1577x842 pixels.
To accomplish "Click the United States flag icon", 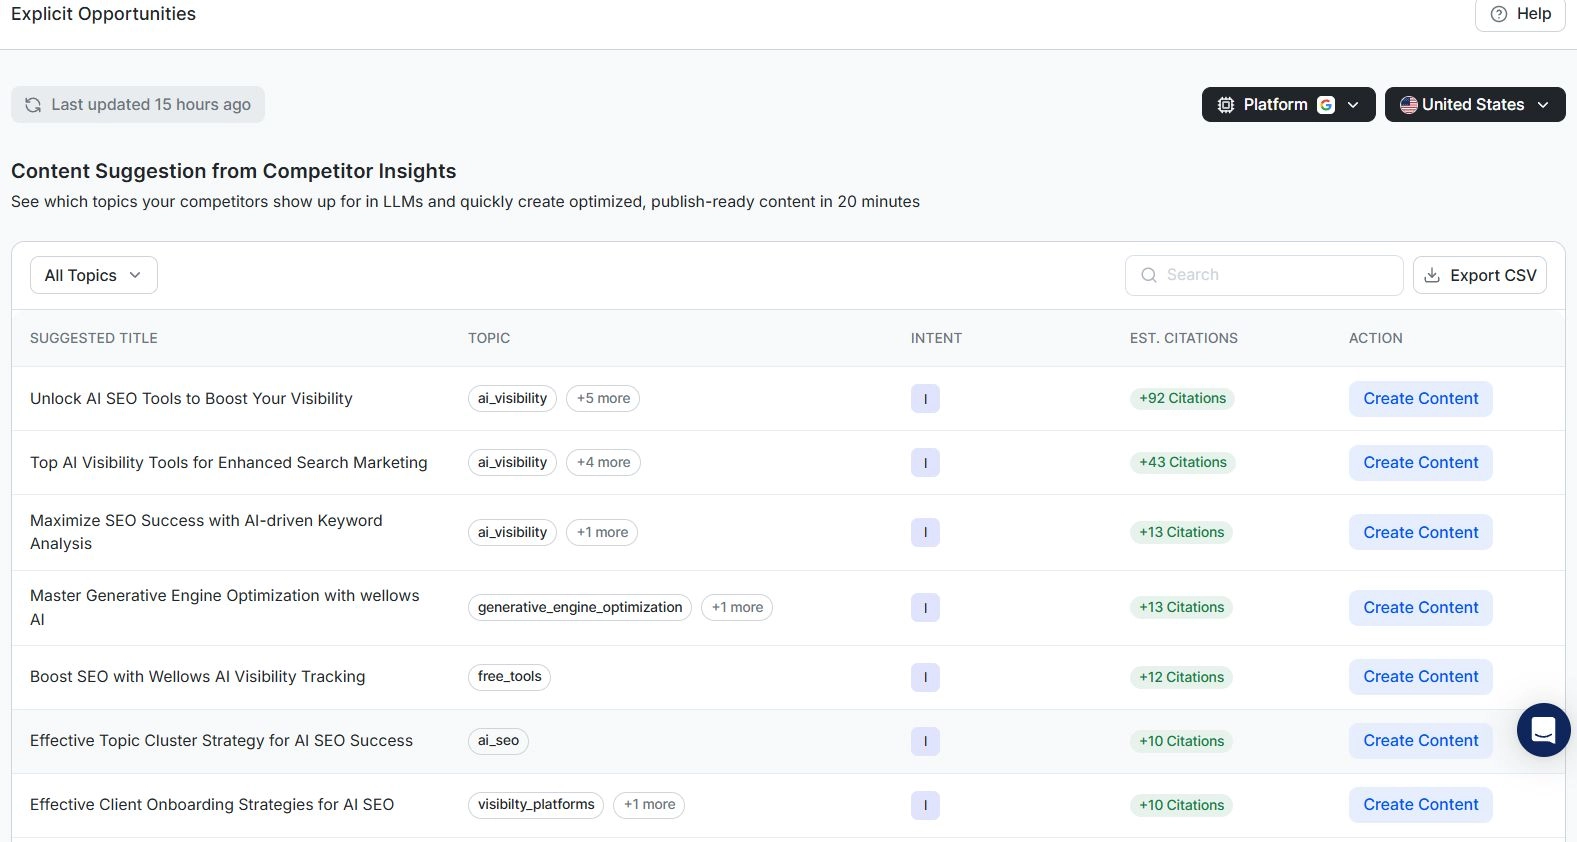I will (x=1408, y=105).
